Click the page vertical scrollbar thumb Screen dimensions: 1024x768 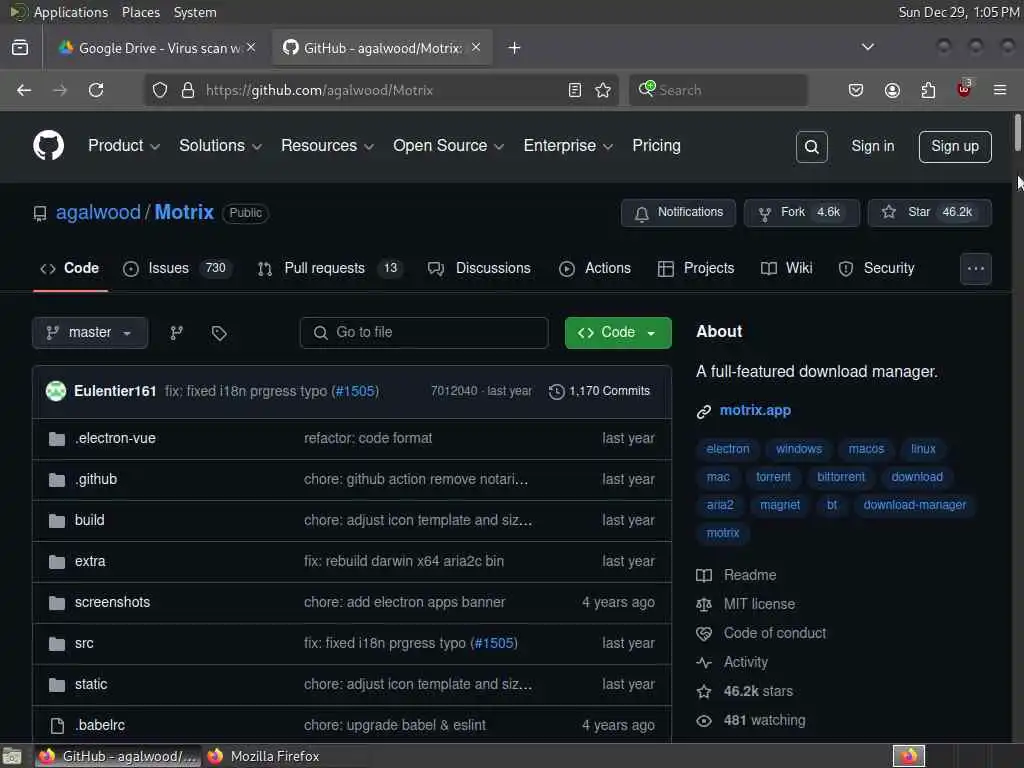[x=1017, y=133]
